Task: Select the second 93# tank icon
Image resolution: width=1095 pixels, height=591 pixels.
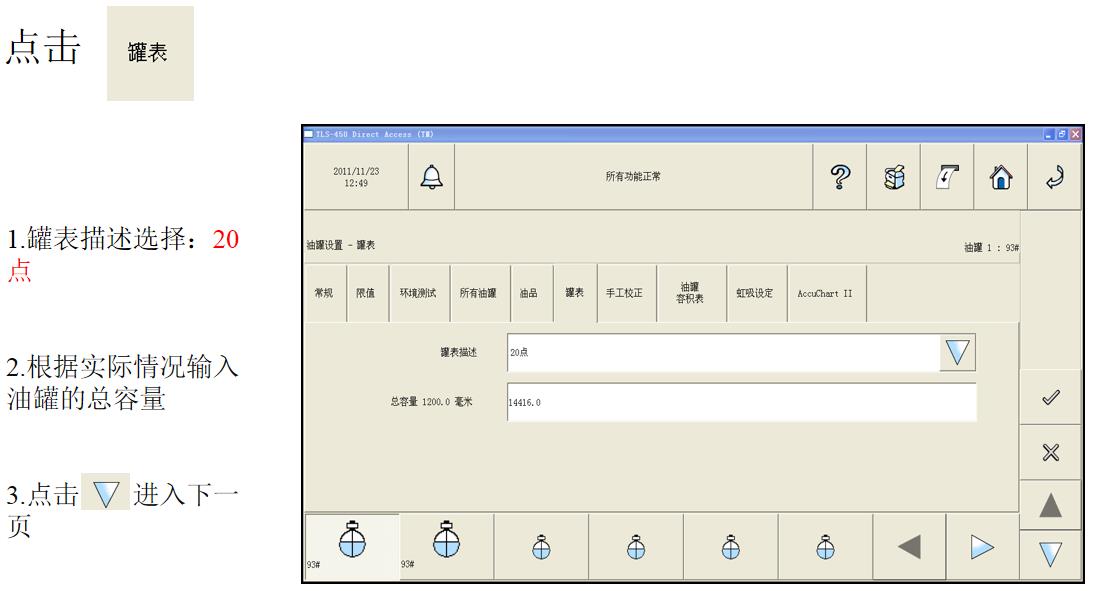Action: coord(446,547)
